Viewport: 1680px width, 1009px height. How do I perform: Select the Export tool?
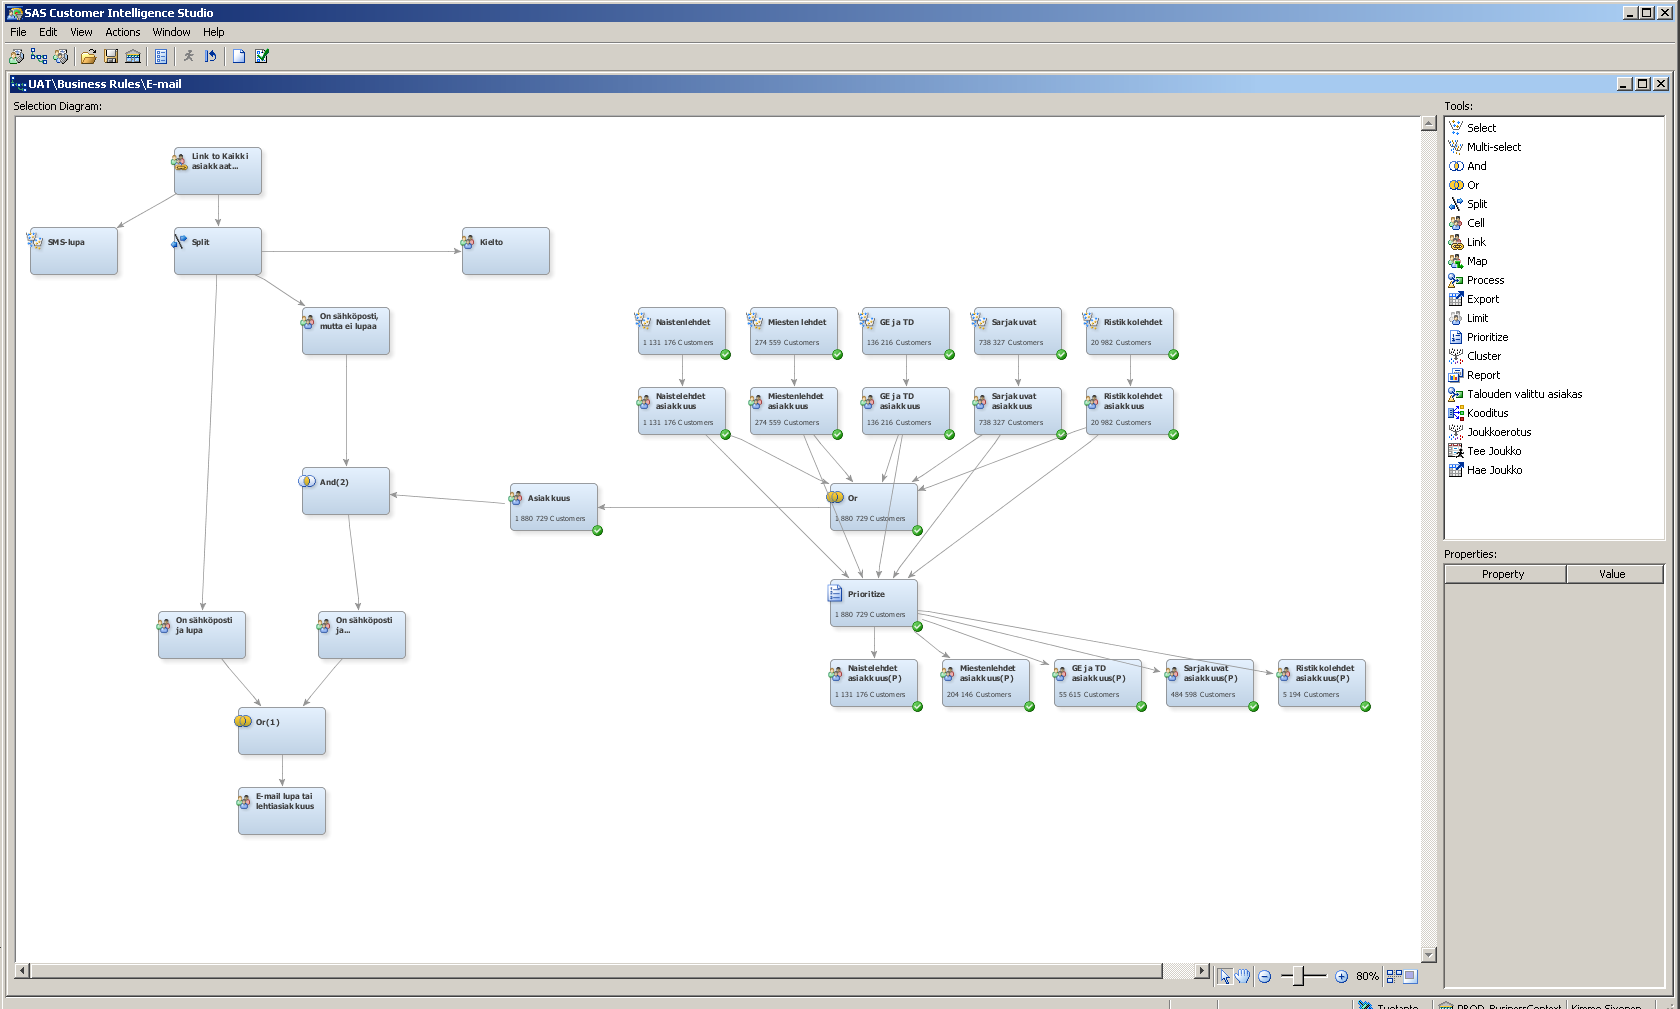coord(1482,299)
